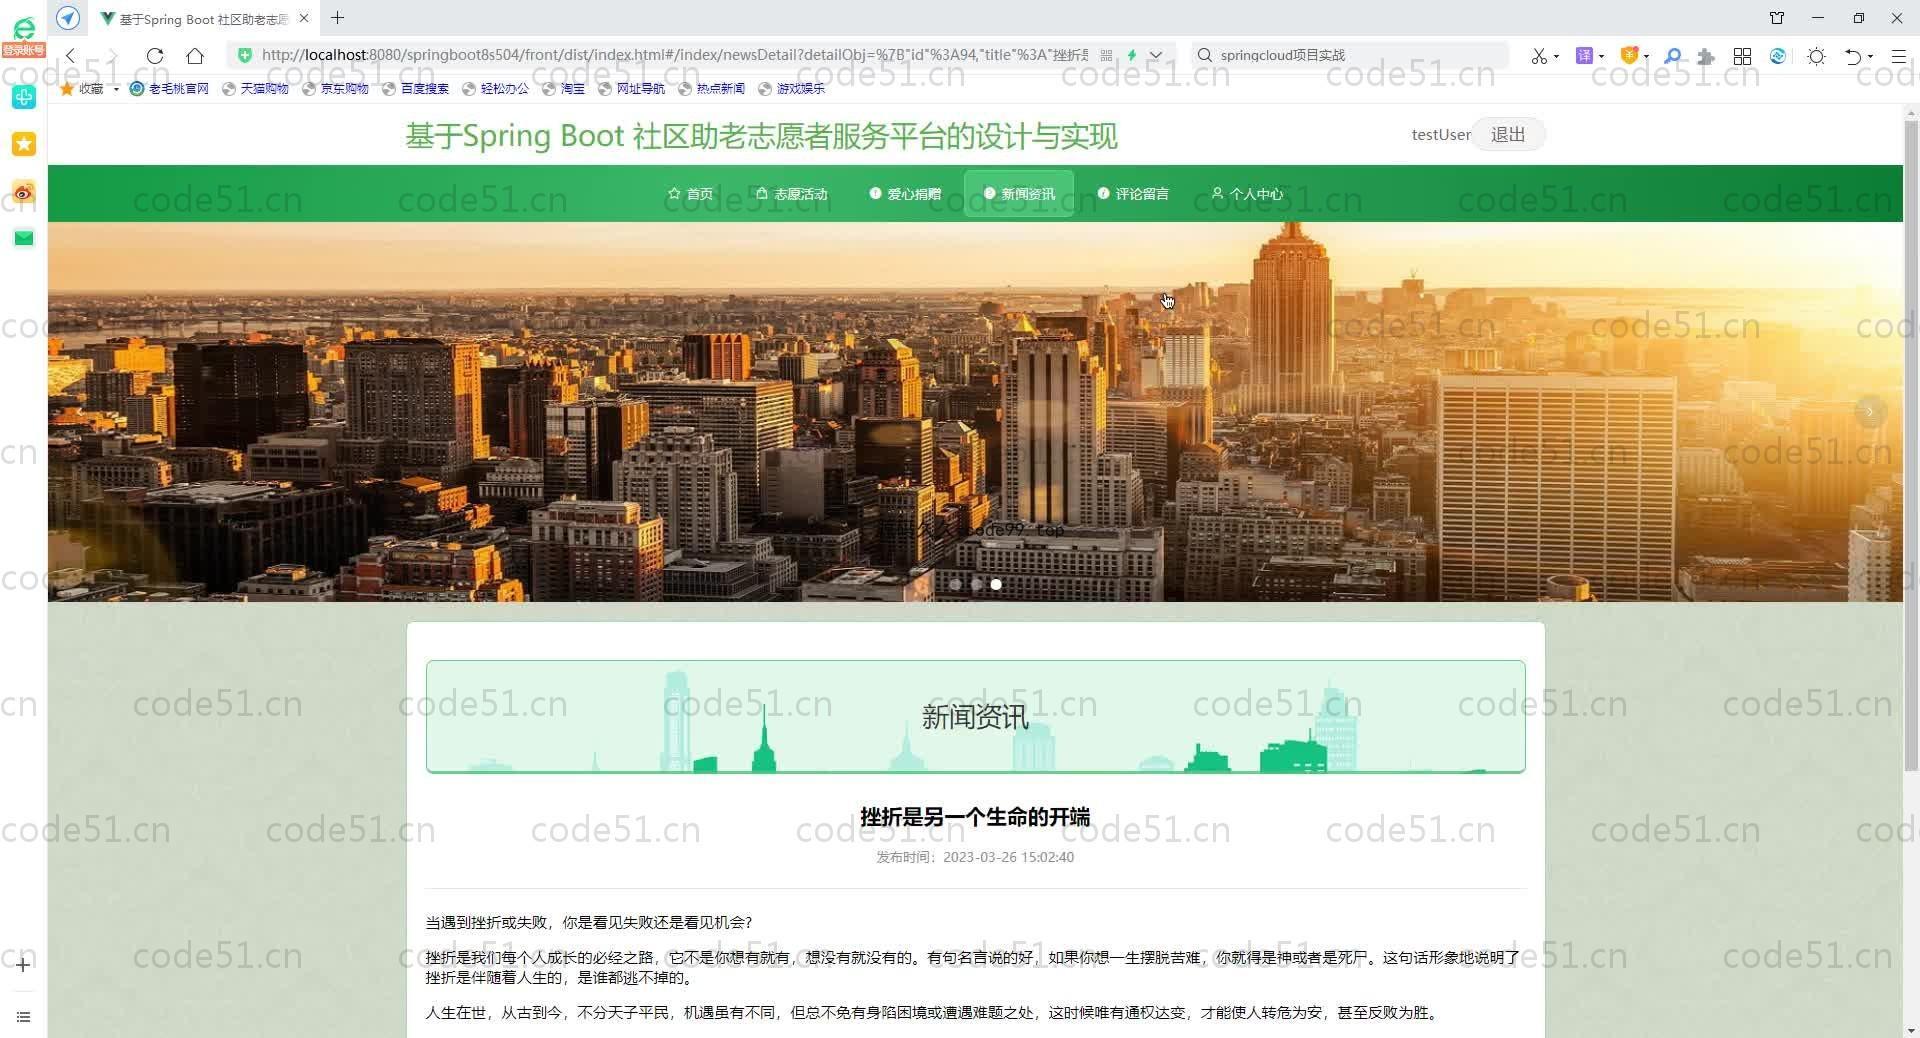Advance carousel with right arrow button
The width and height of the screenshot is (1920, 1038).
(1870, 411)
